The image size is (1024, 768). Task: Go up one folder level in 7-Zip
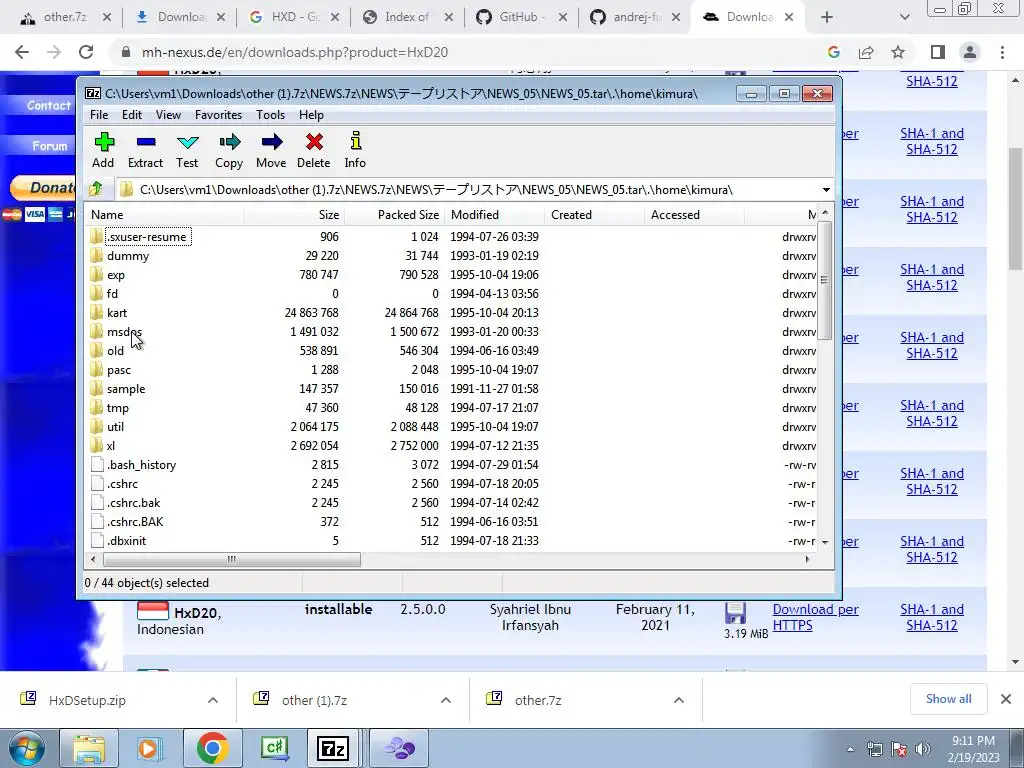pyautogui.click(x=96, y=189)
